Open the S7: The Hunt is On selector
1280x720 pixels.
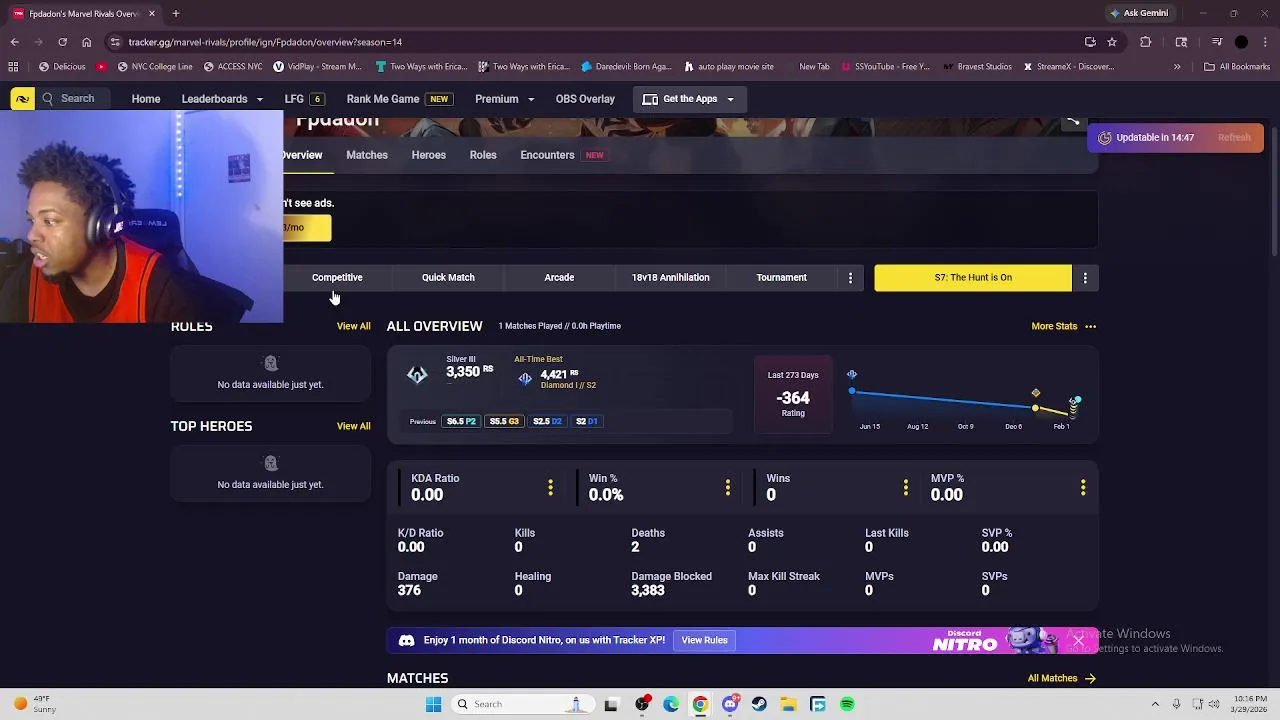pos(973,277)
